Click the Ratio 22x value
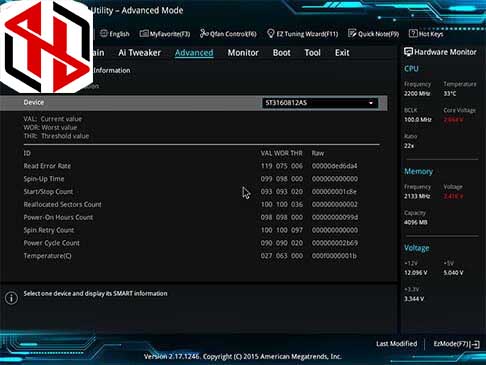486x365 pixels. pyautogui.click(x=409, y=146)
